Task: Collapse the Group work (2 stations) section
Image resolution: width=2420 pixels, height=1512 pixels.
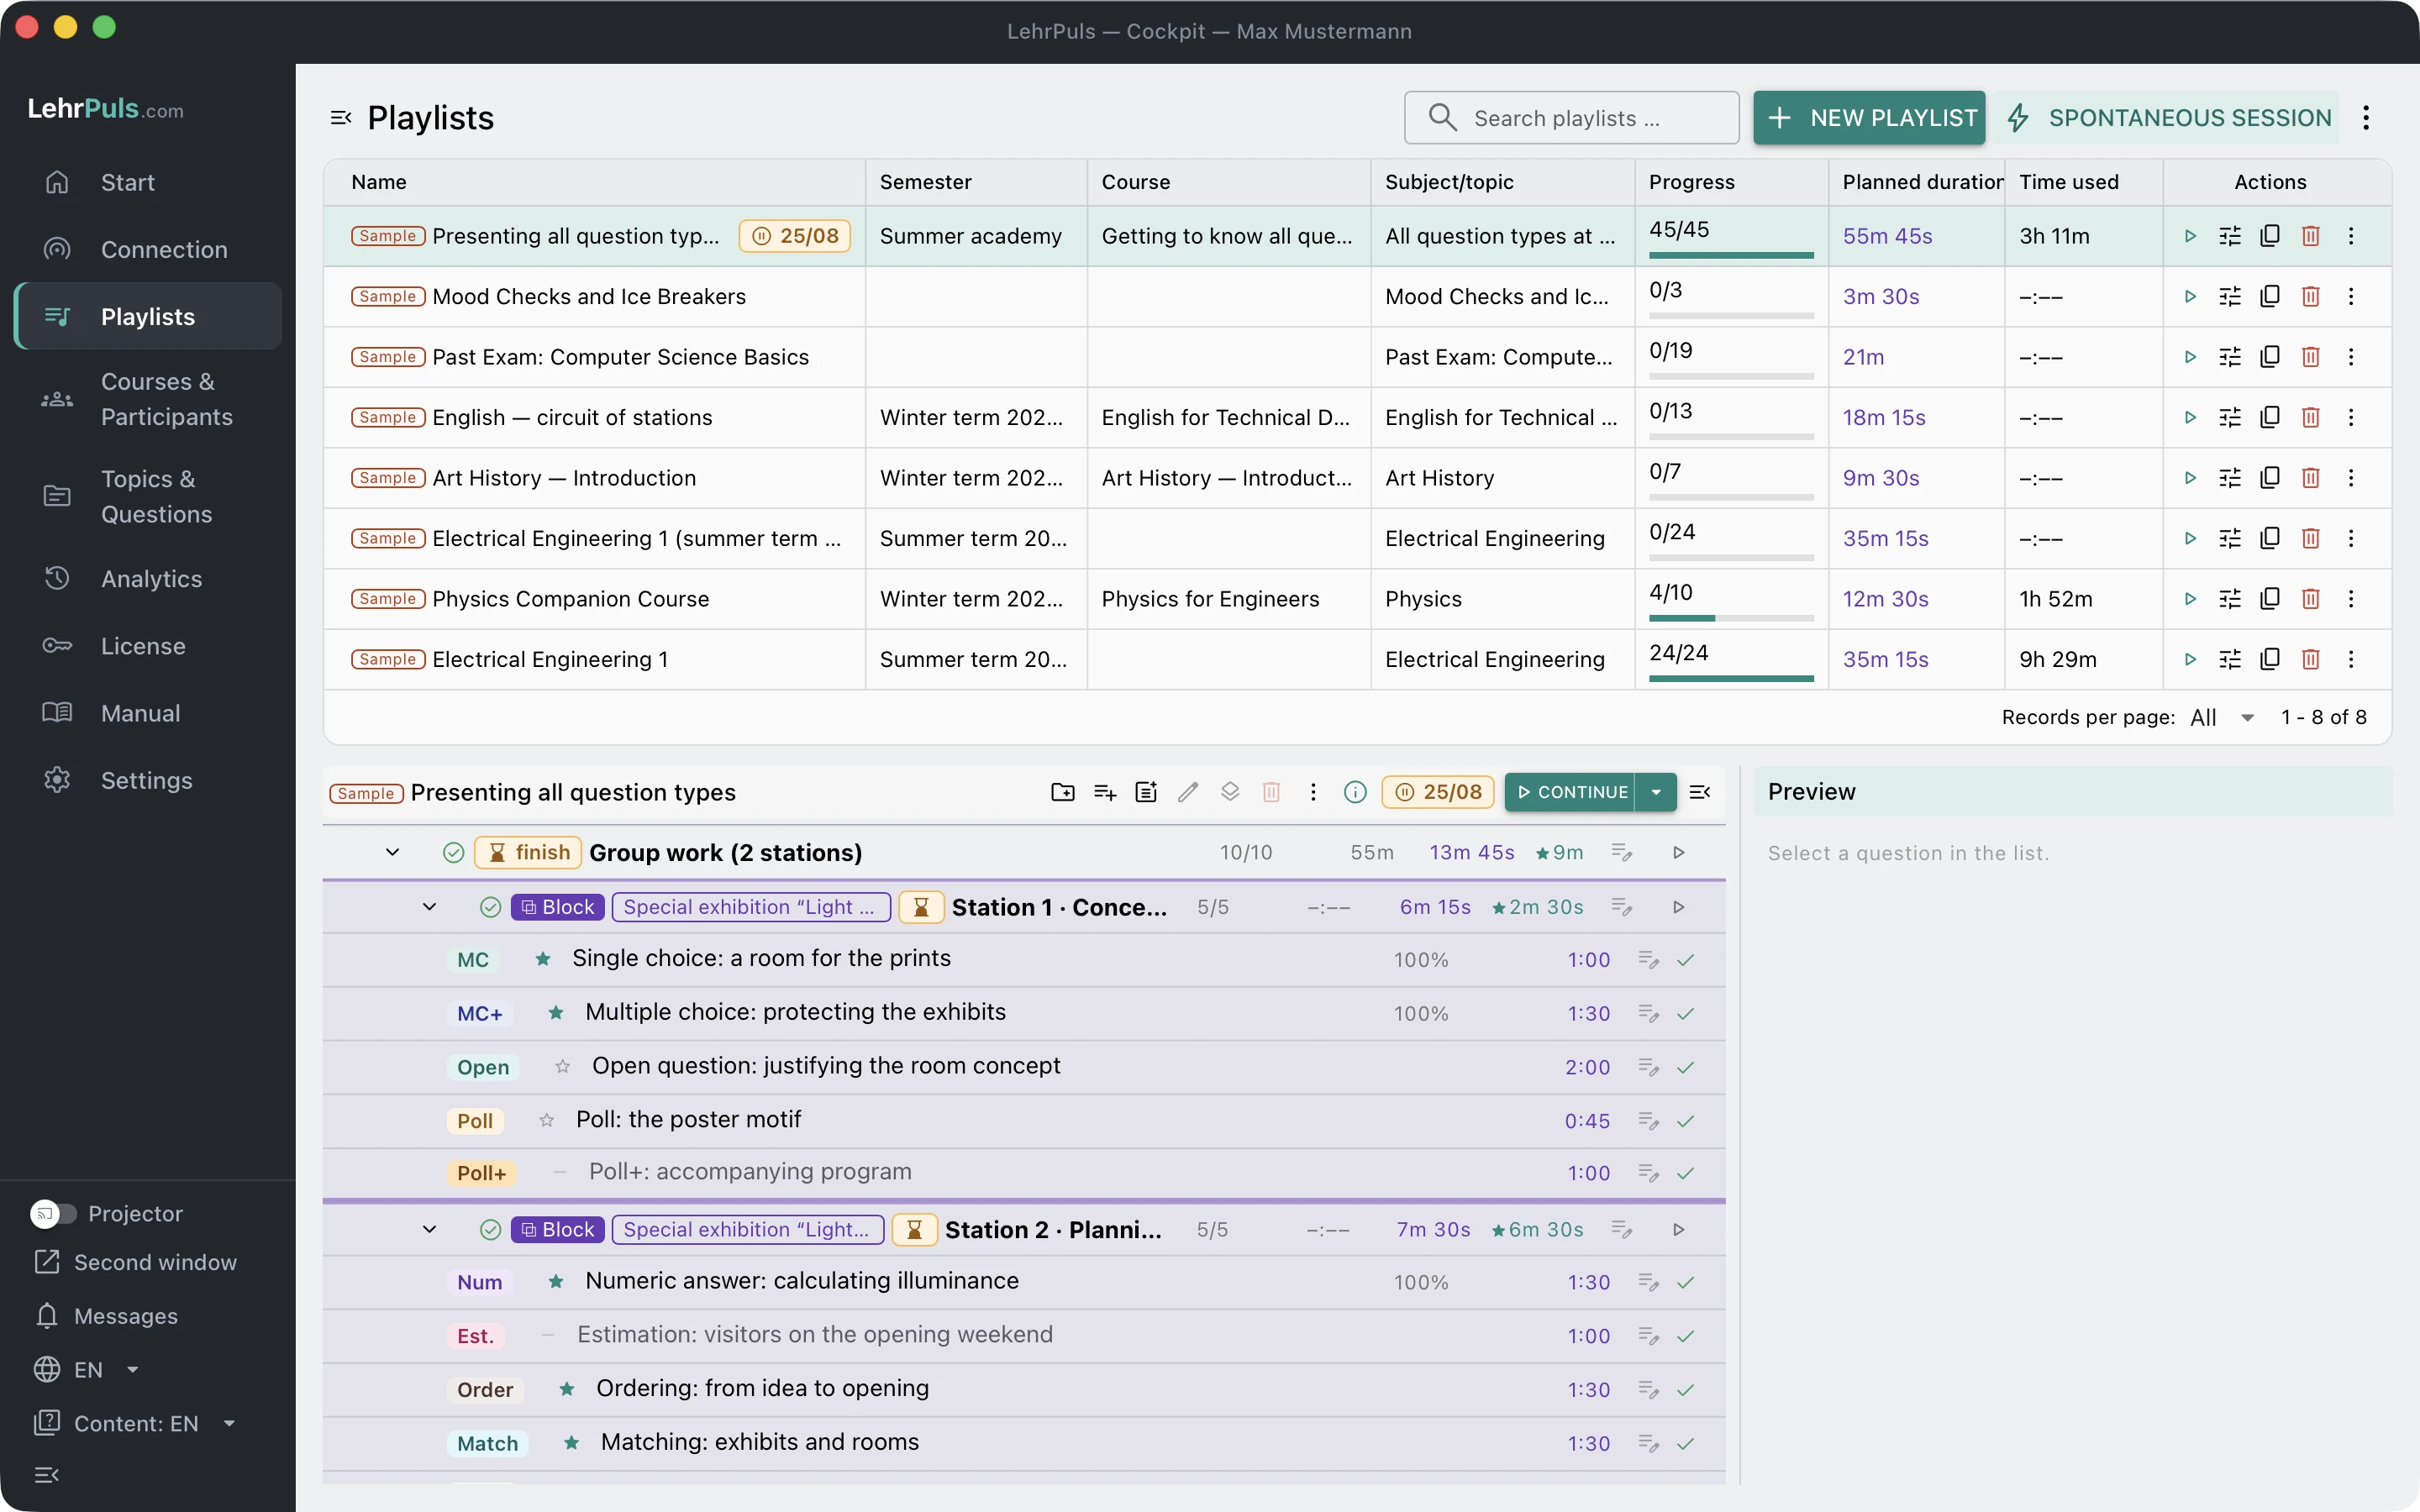Action: click(393, 852)
